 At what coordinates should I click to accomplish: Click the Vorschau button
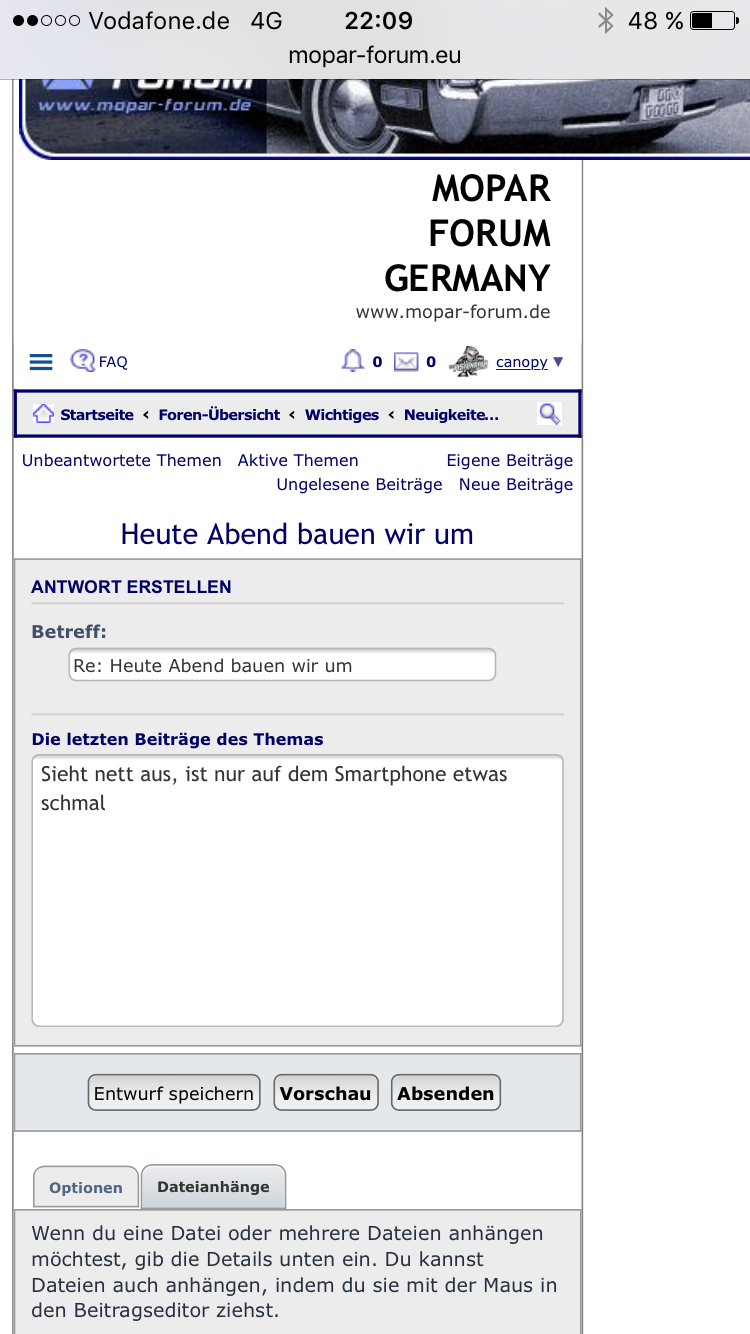click(325, 1094)
